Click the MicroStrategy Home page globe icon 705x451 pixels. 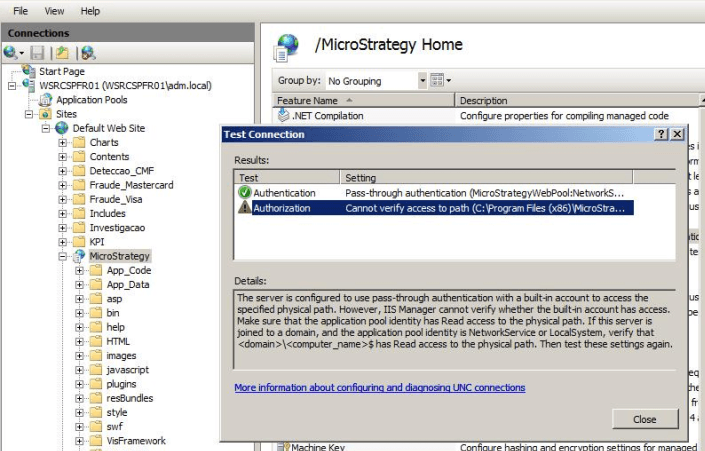pyautogui.click(x=286, y=47)
